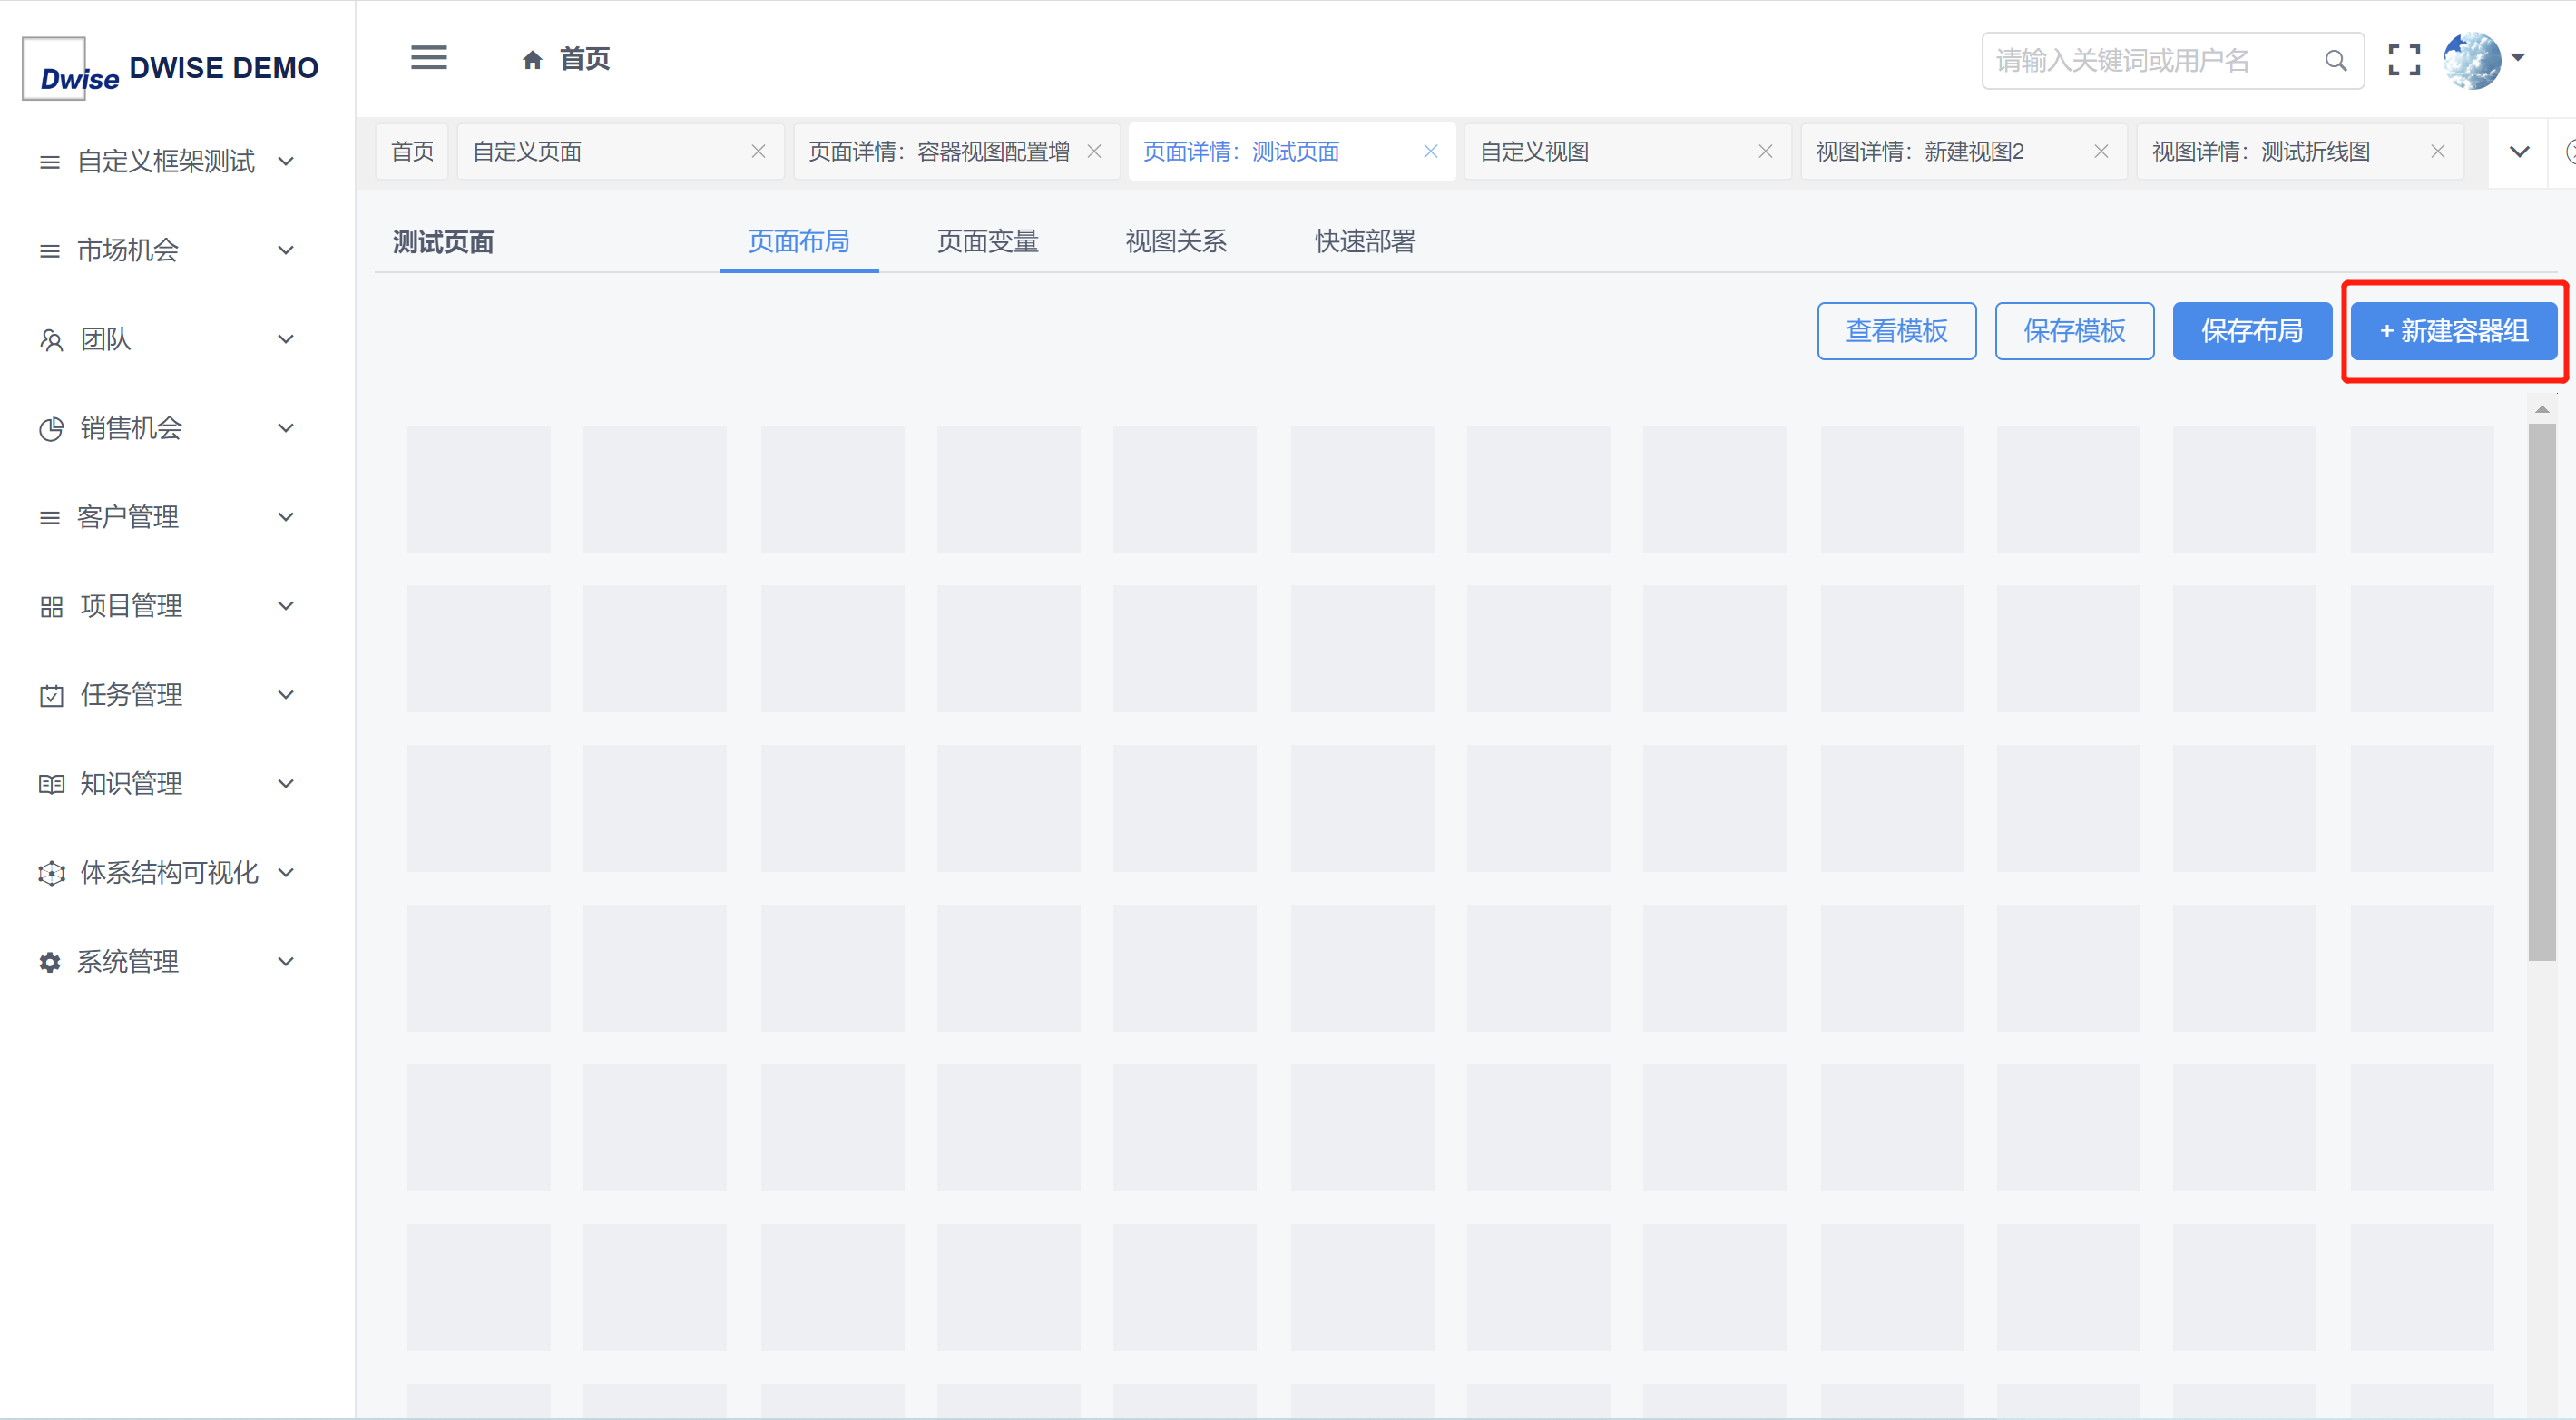Expand the 自定义框架测试 menu chevron
The height and width of the screenshot is (1420, 2576).
point(286,161)
